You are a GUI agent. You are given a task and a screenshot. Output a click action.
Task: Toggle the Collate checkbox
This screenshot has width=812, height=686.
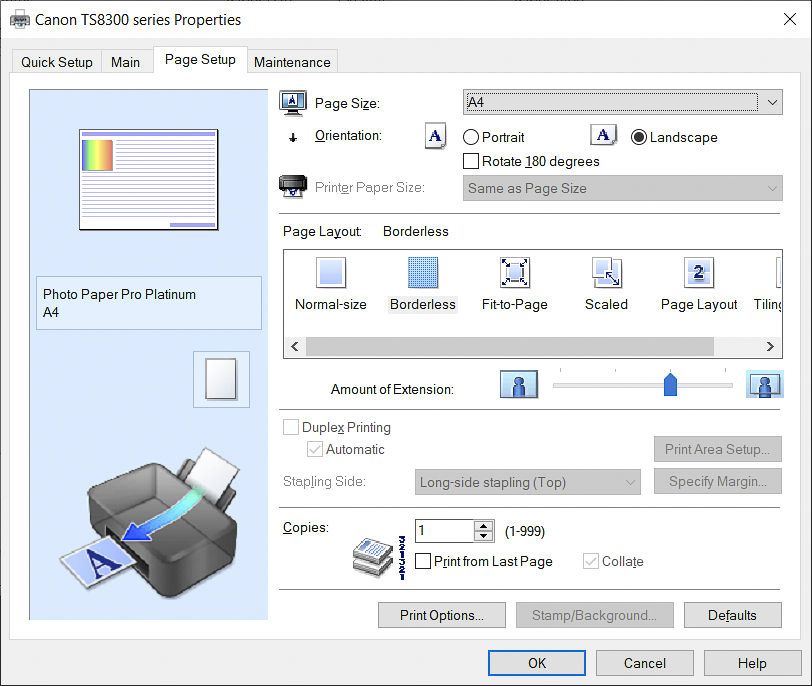click(590, 561)
